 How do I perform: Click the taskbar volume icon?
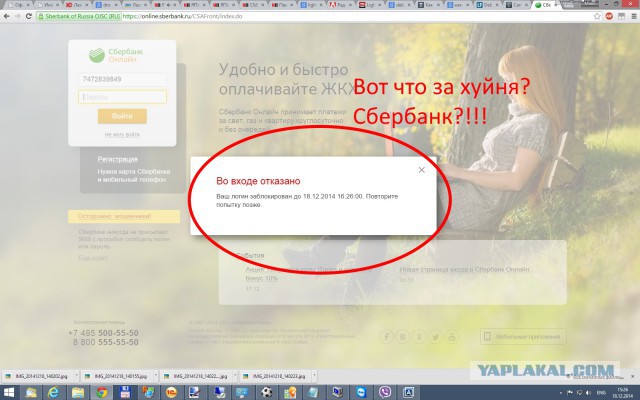click(x=589, y=393)
